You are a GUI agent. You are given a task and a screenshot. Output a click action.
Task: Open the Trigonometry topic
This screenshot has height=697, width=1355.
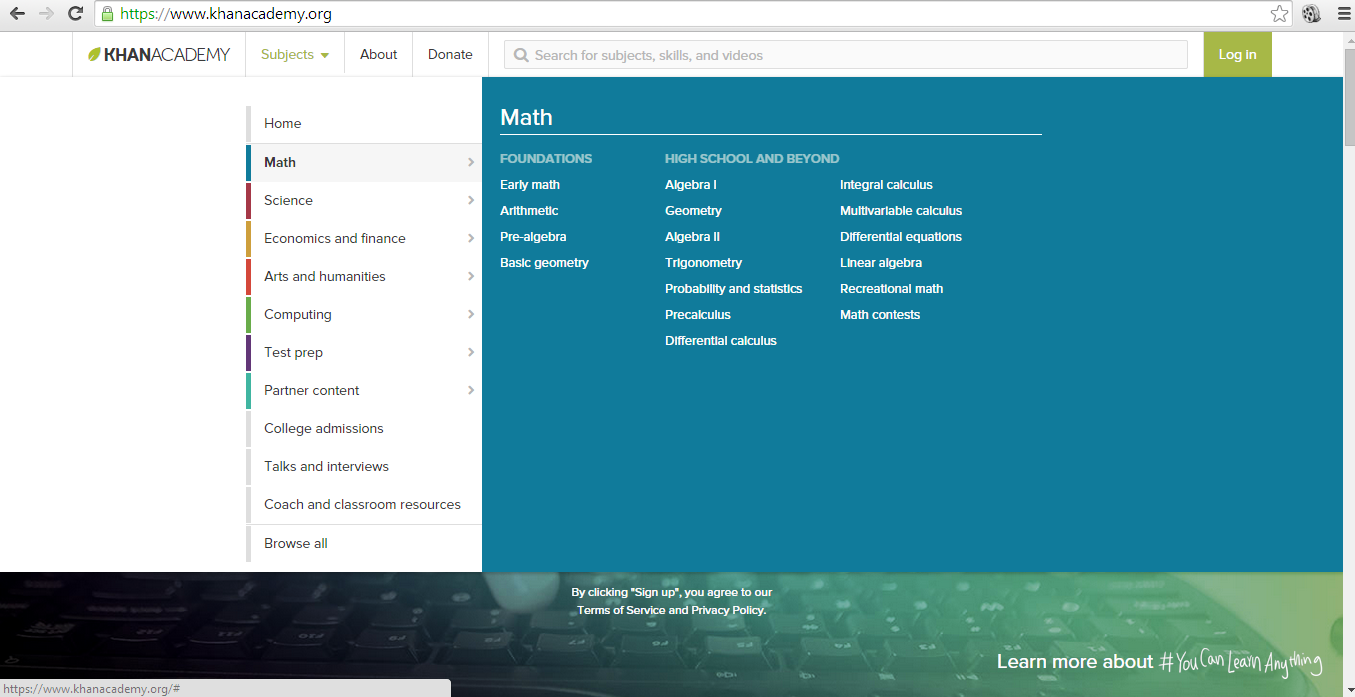tap(704, 263)
